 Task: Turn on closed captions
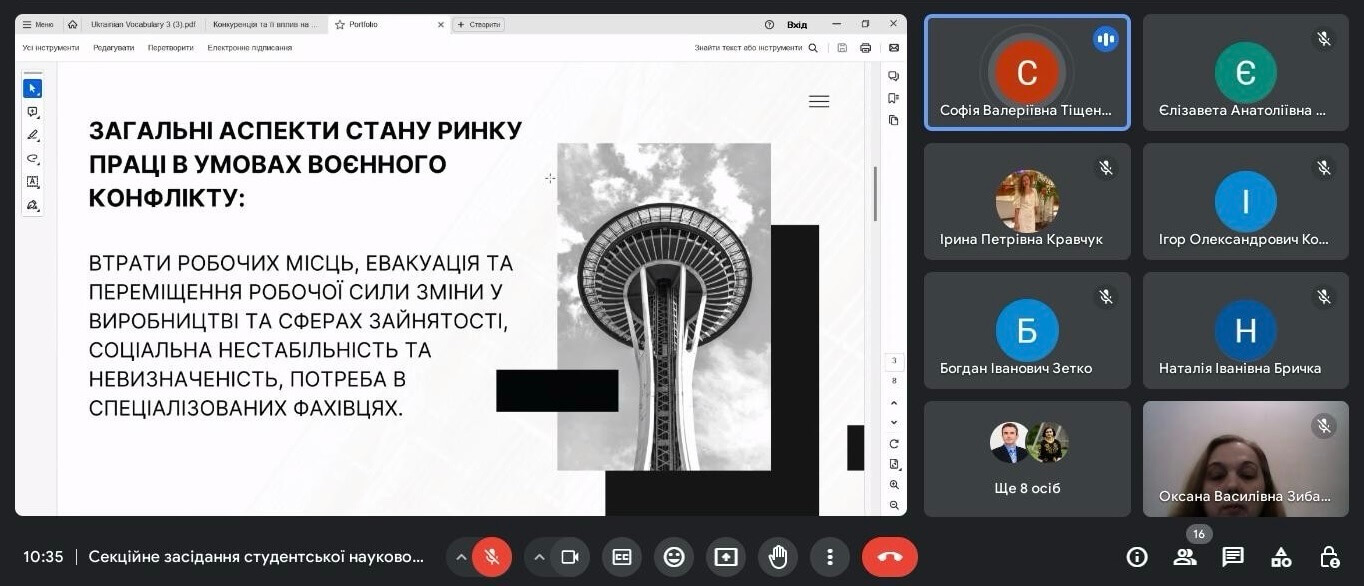622,557
